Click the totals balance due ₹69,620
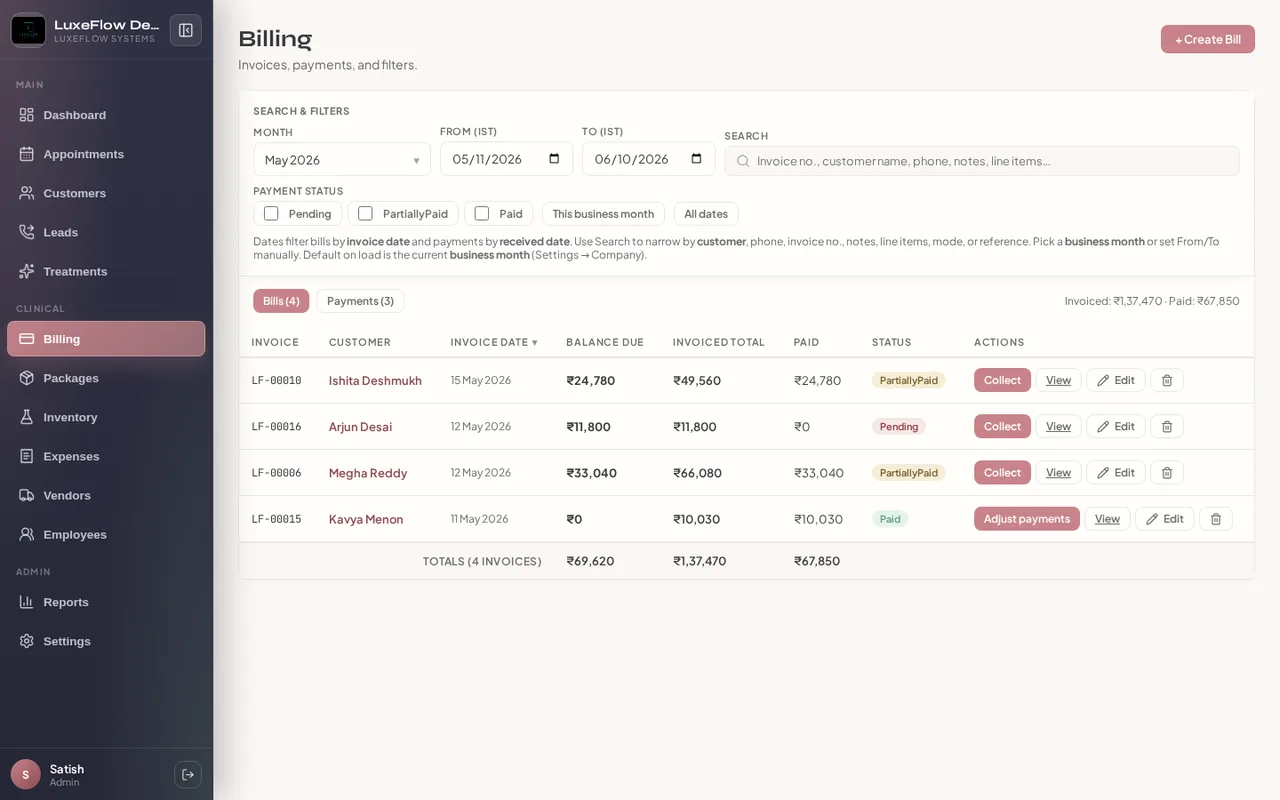Viewport: 1280px width, 800px height. [590, 561]
